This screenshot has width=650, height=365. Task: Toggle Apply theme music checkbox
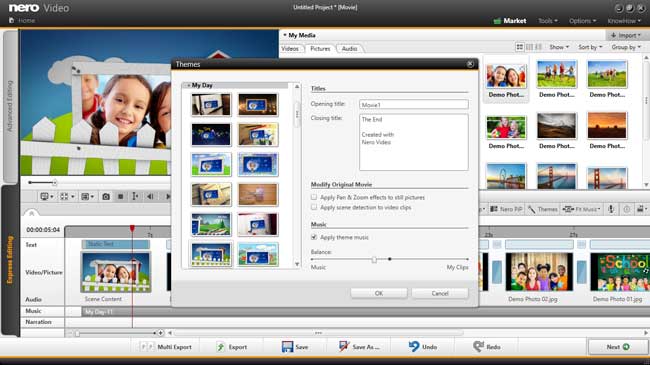pos(314,237)
